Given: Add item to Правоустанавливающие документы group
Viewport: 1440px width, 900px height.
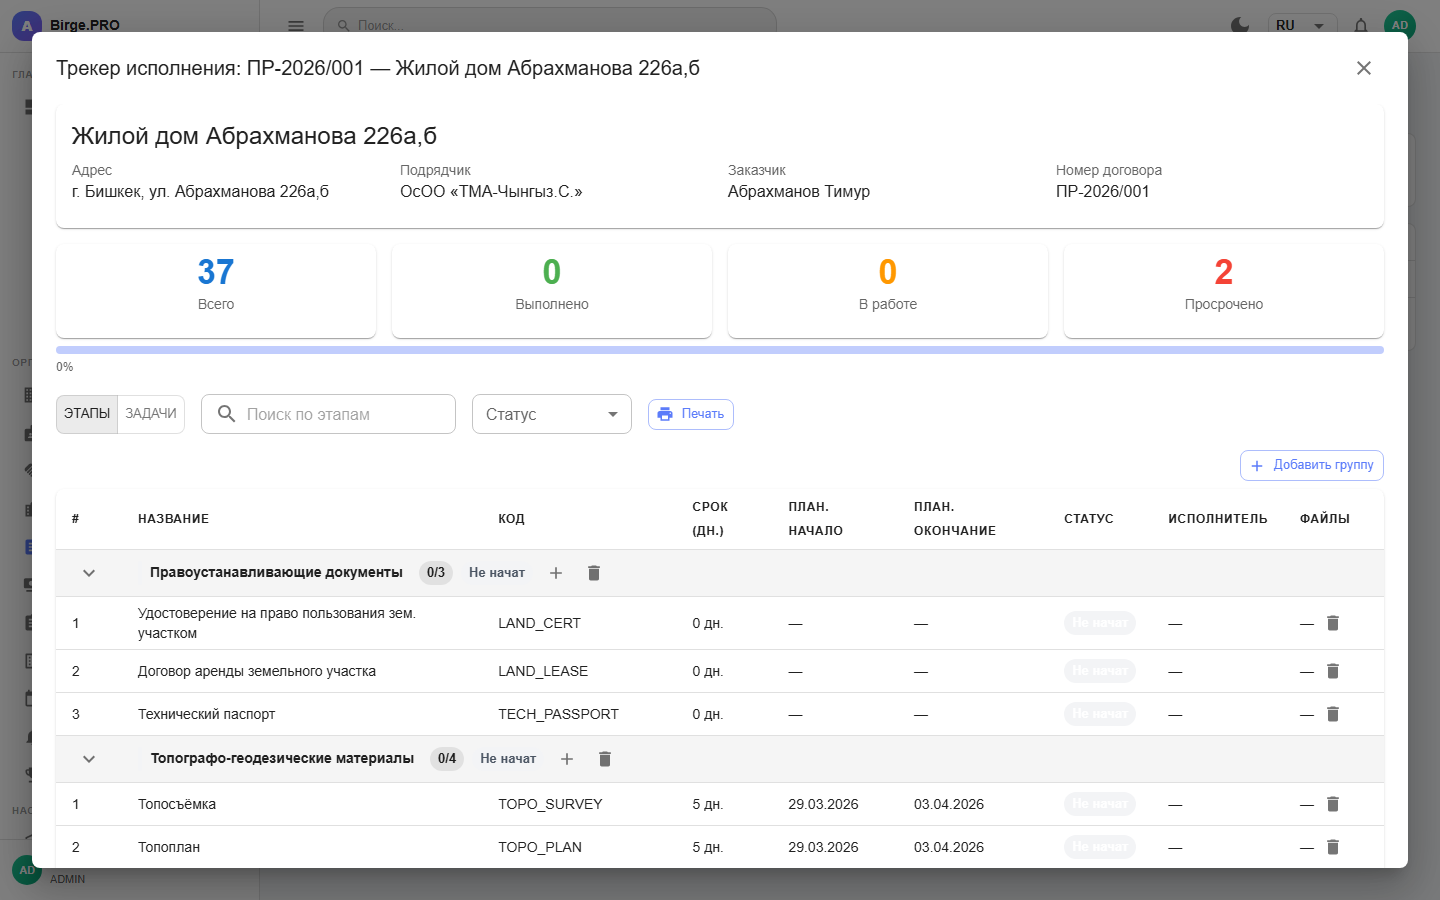Looking at the screenshot, I should pos(556,573).
